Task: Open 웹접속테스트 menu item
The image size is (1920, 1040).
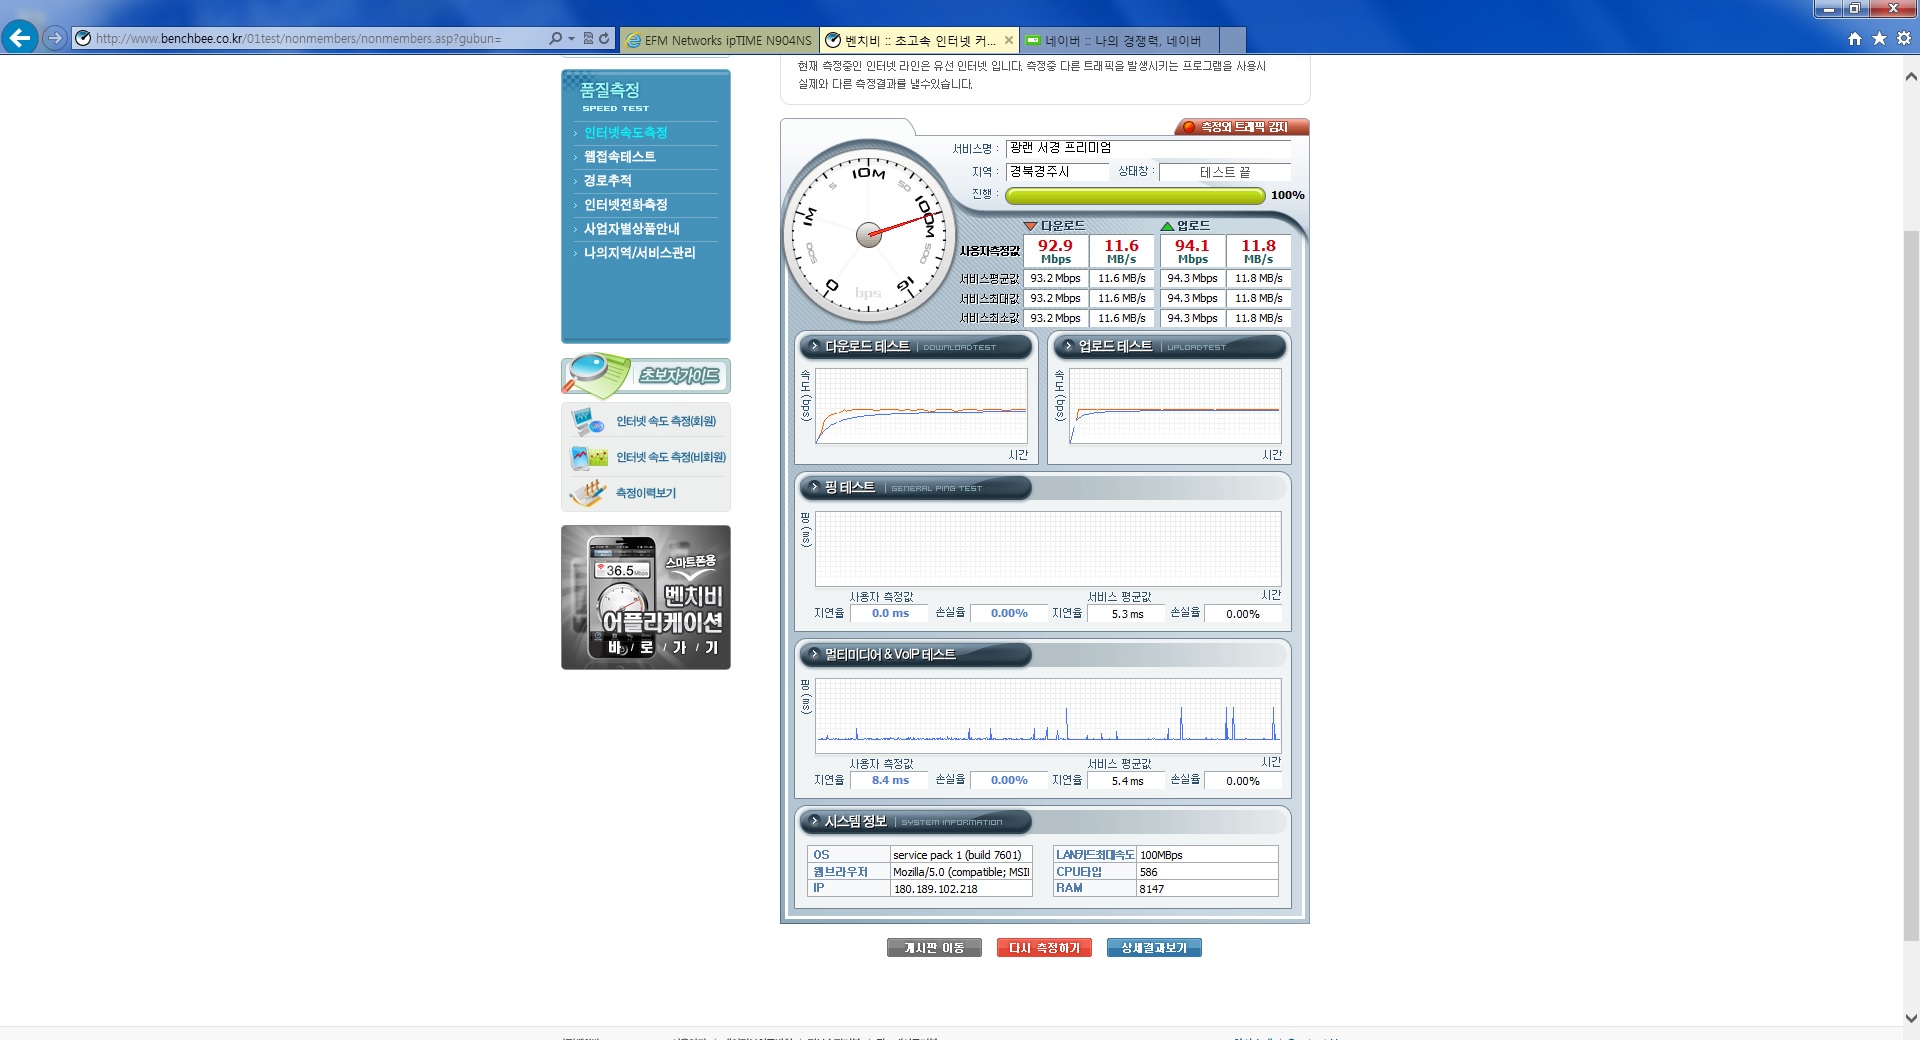Action: click(620, 156)
